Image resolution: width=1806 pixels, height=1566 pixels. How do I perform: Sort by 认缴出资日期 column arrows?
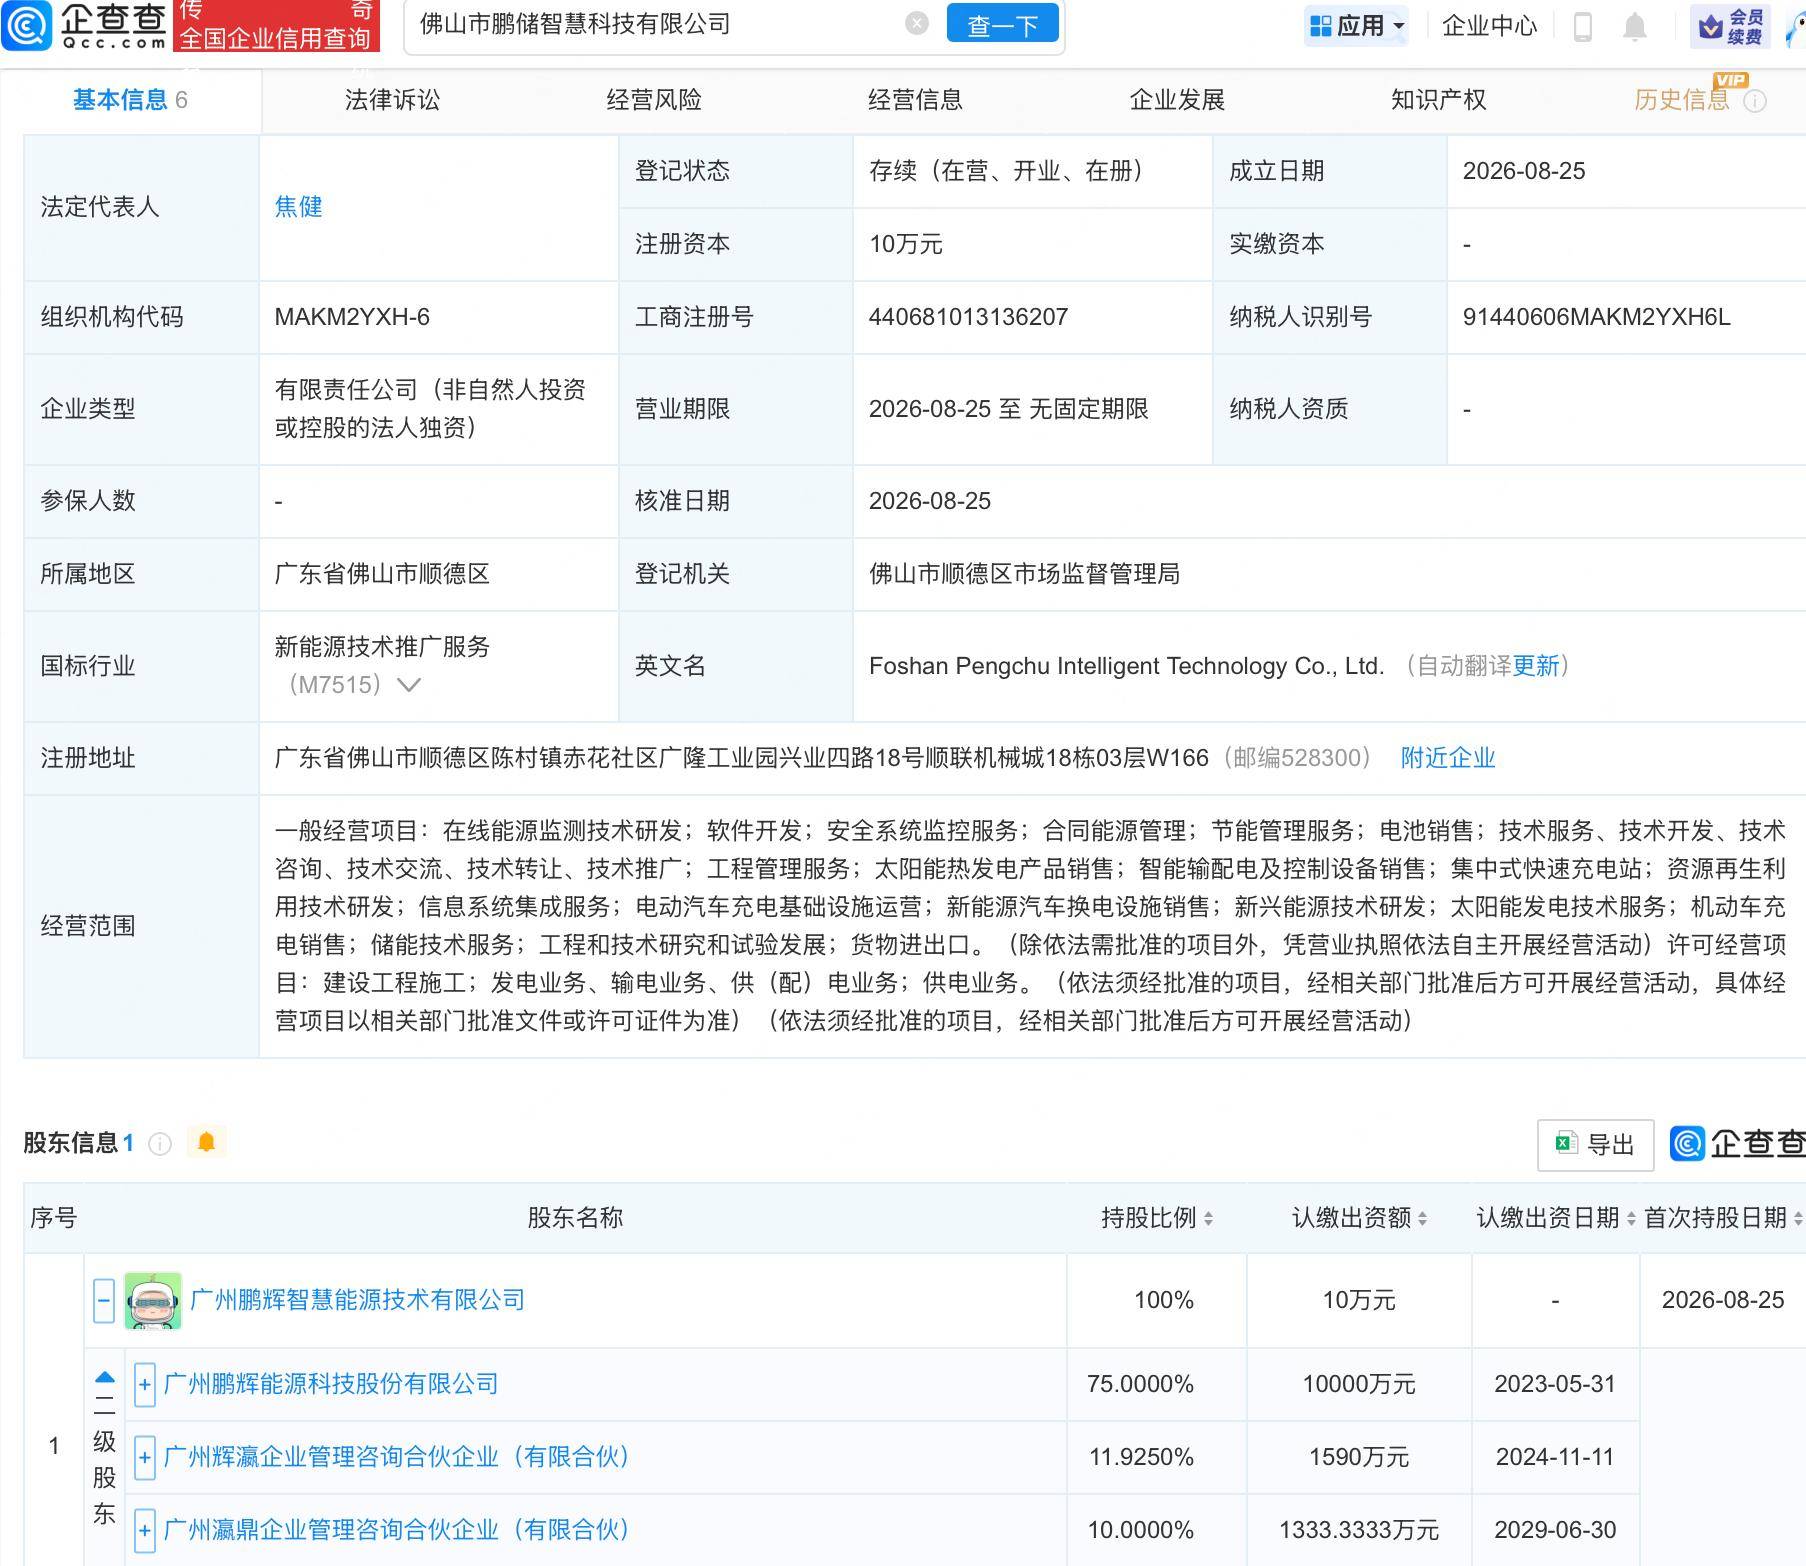[1631, 1218]
